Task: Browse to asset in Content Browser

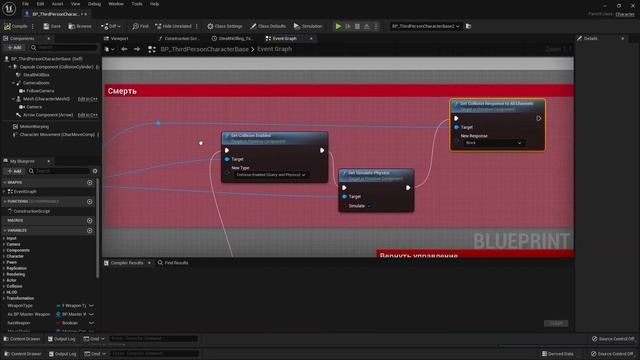Action: 80,26
